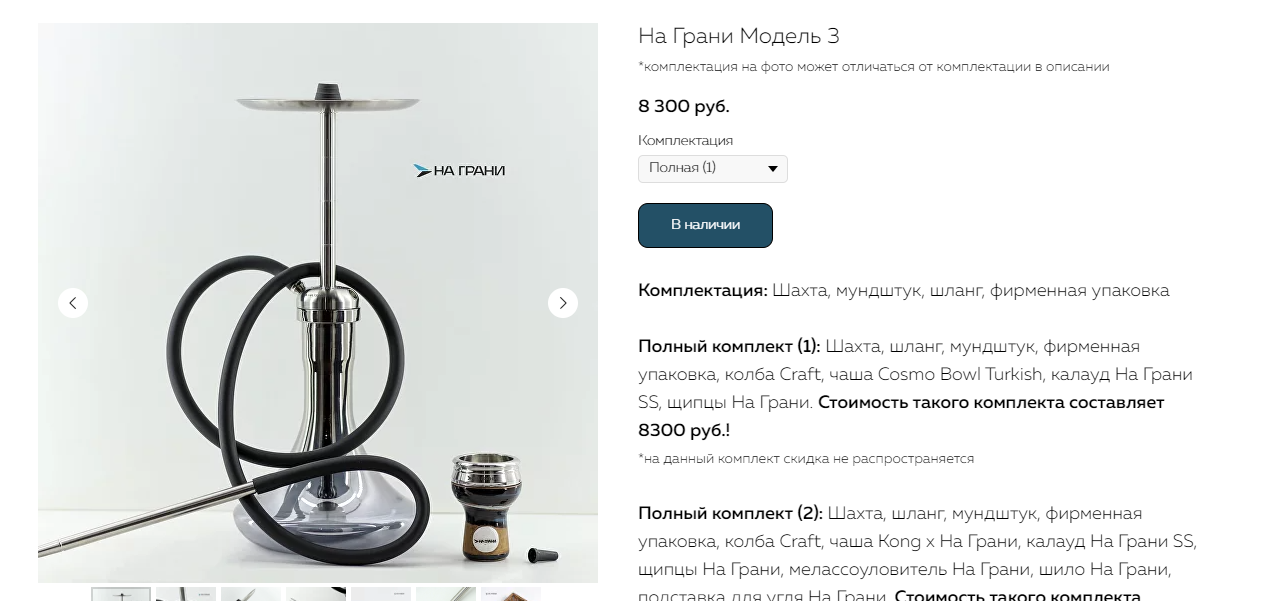Screen dimensions: 1263x601
Task: Select the fourth gallery thumbnail
Action: tap(316, 594)
